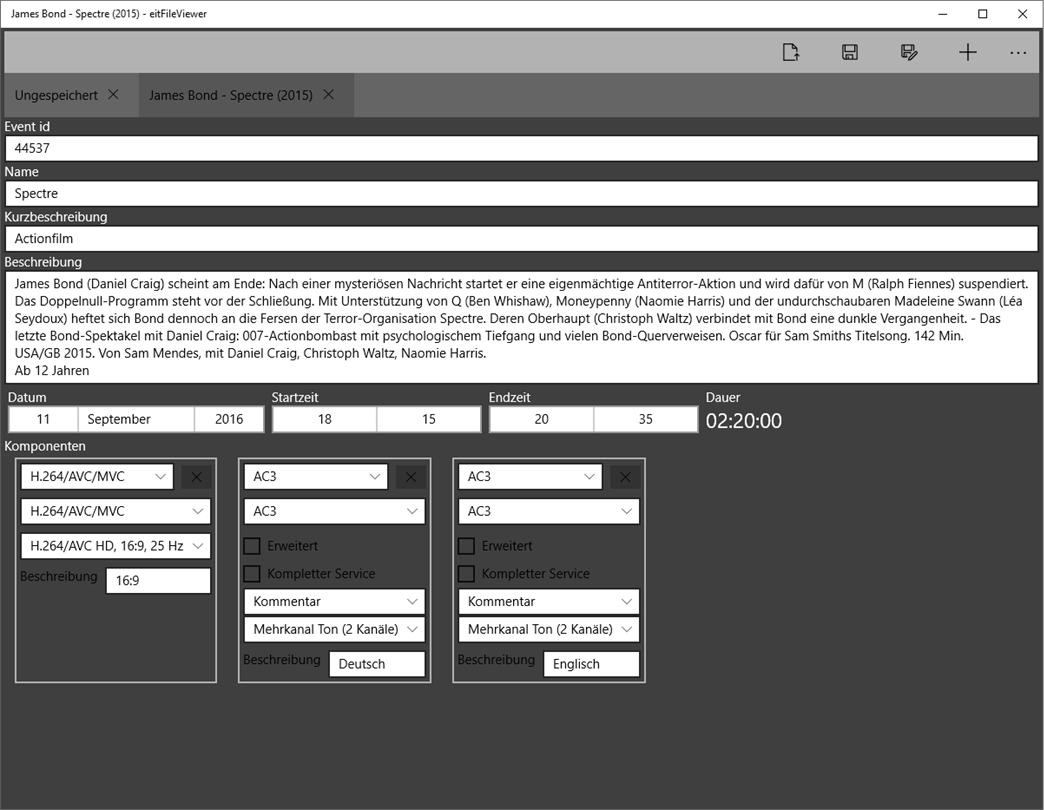Enable Kompletter Service in Englisch component
Image resolution: width=1044 pixels, height=810 pixels.
click(466, 574)
